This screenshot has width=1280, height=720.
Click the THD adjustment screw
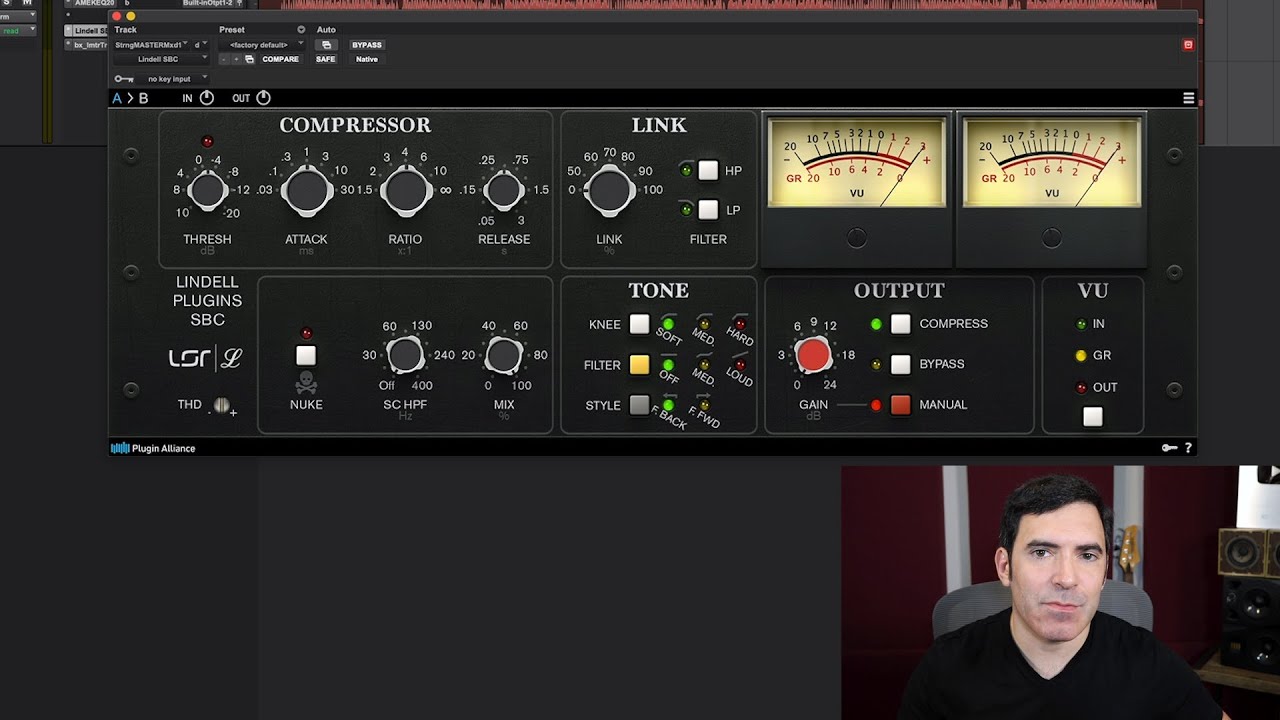coord(222,405)
